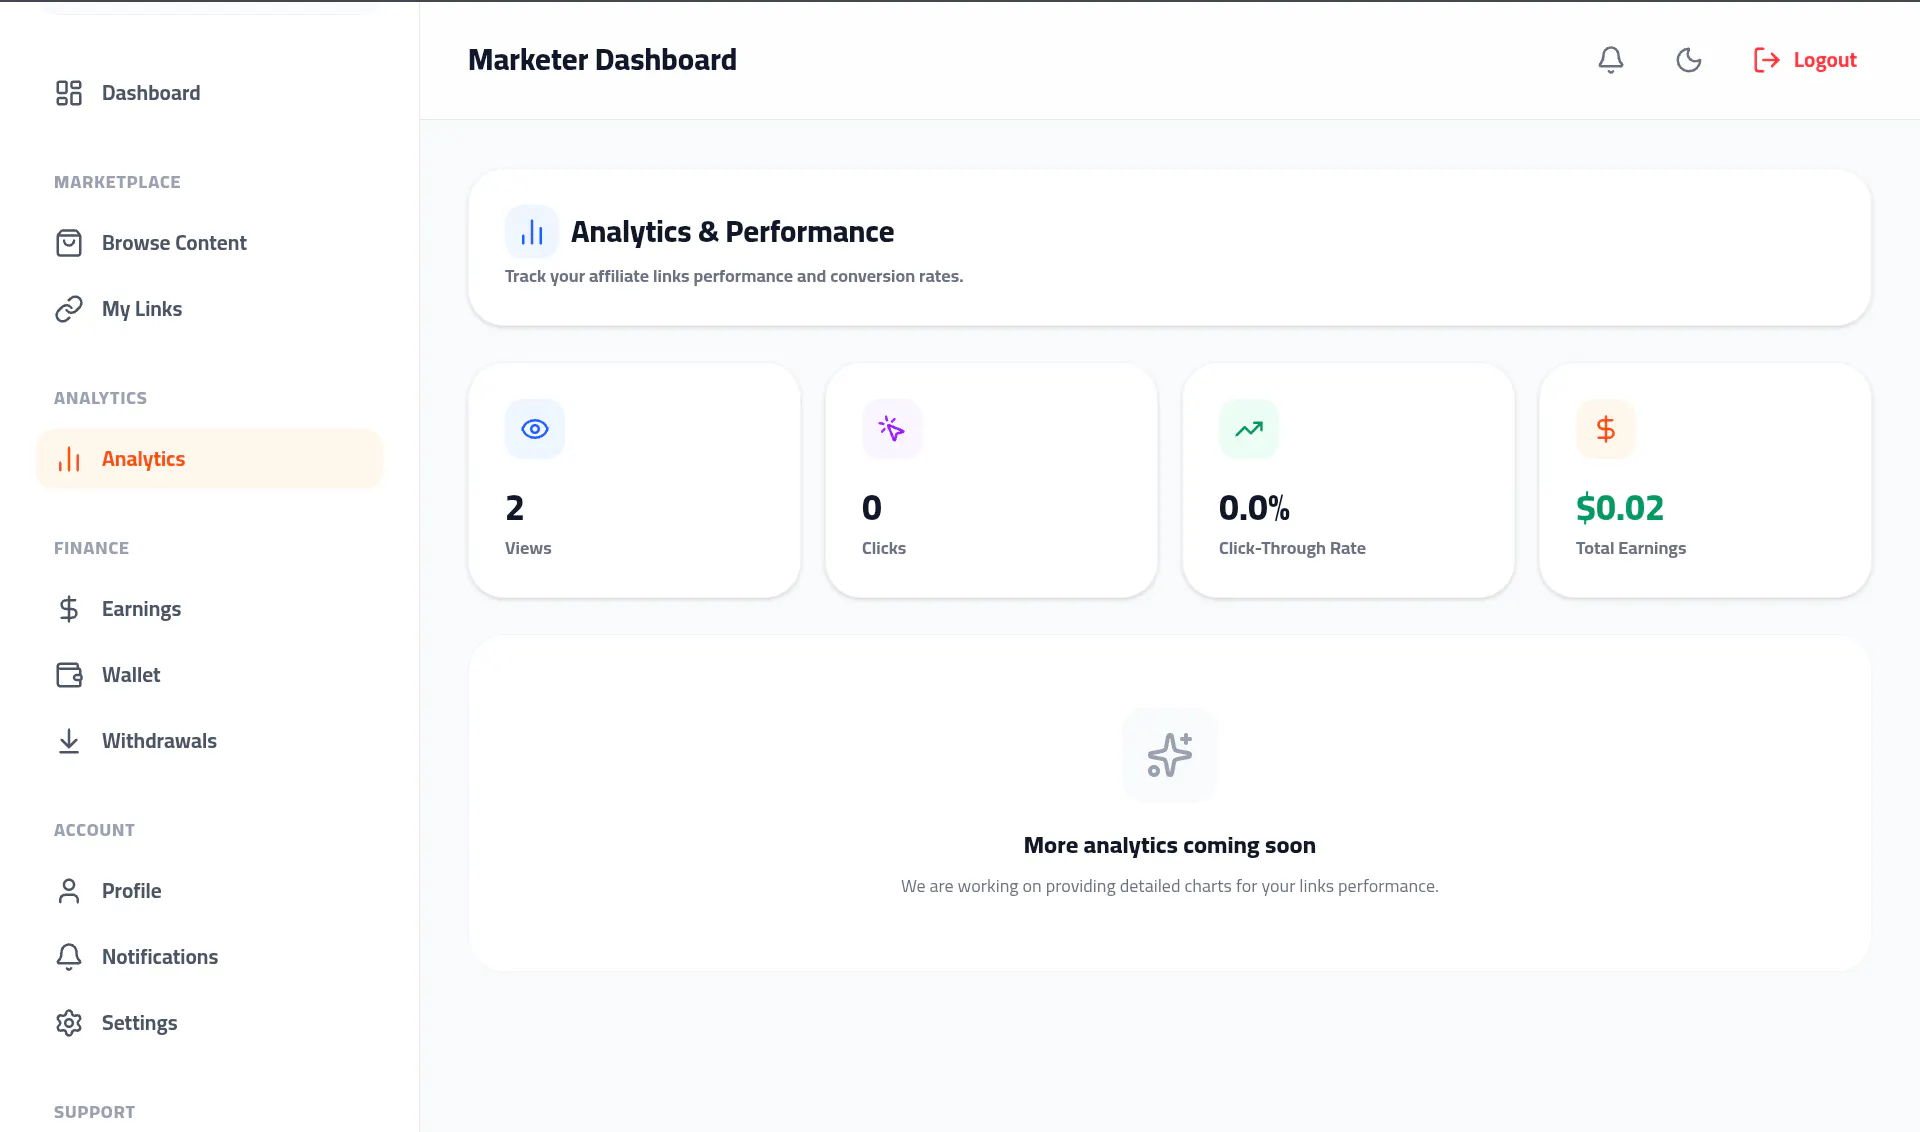The image size is (1920, 1132).
Task: Click the Marketer Dashboard title
Action: point(602,60)
